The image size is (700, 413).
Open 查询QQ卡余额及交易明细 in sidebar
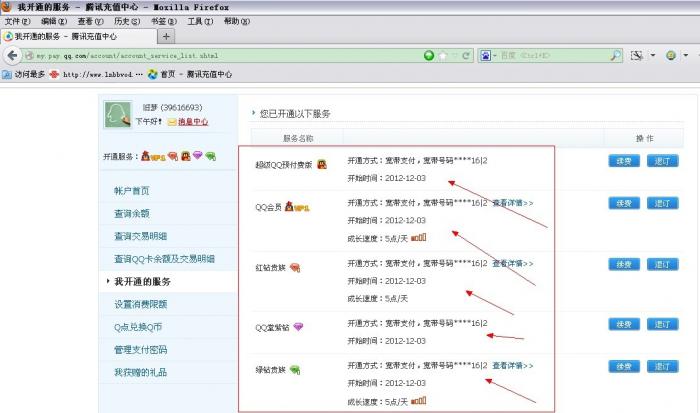point(164,259)
